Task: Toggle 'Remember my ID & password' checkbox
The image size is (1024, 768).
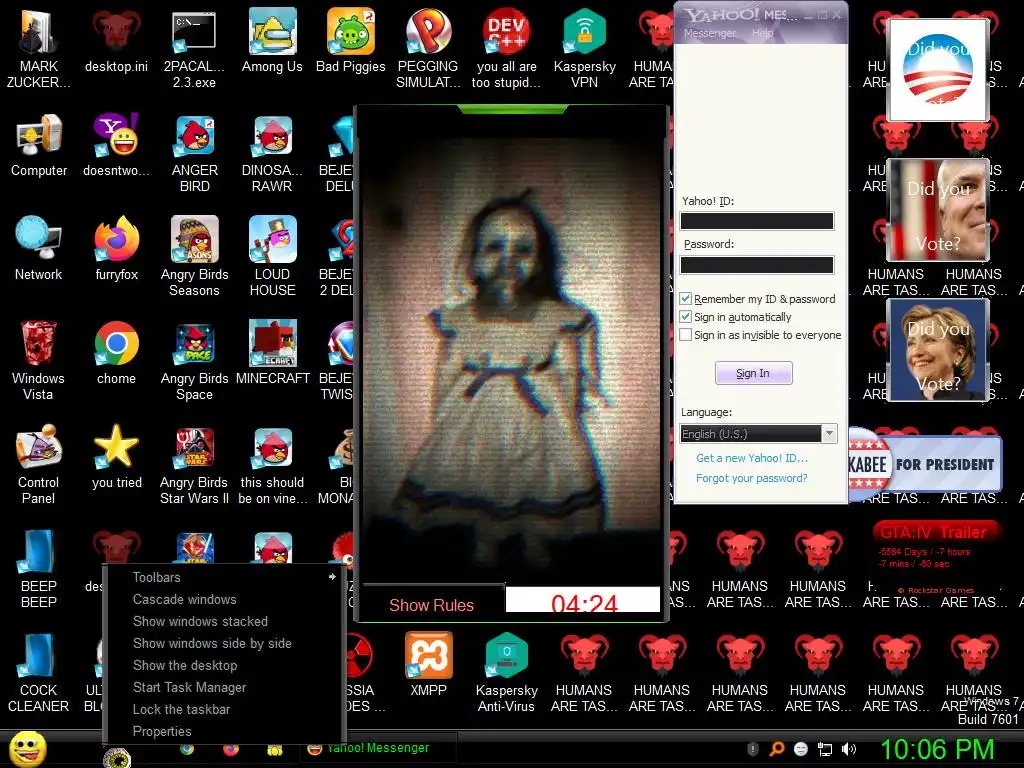Action: coord(686,298)
